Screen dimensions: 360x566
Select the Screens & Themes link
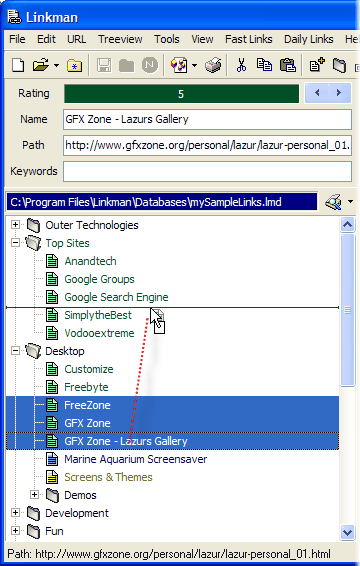click(x=108, y=477)
